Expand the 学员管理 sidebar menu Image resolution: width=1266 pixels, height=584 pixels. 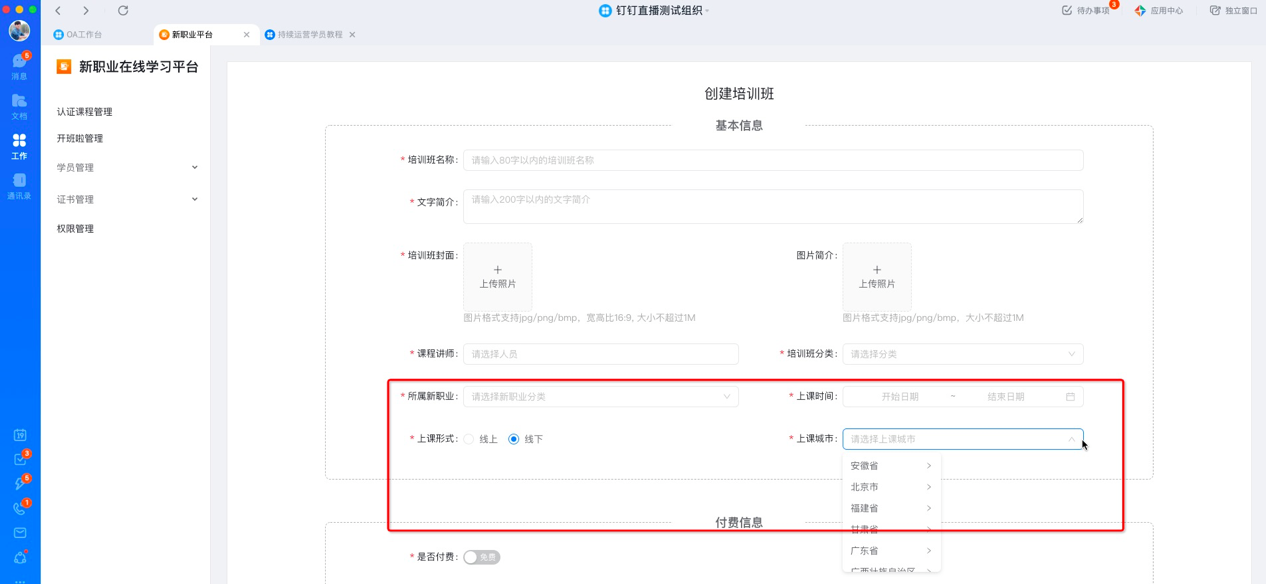tap(126, 168)
